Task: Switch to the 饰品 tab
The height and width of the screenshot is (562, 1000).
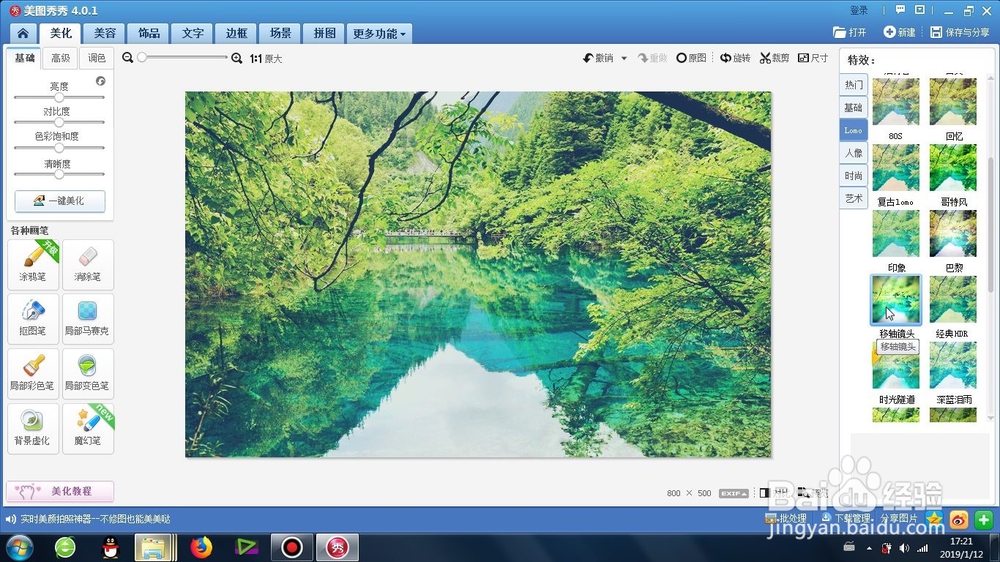Action: pos(149,33)
